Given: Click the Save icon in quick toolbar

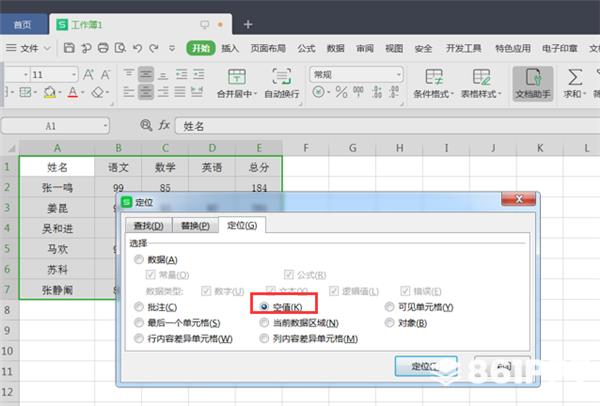Looking at the screenshot, I should coord(69,48).
